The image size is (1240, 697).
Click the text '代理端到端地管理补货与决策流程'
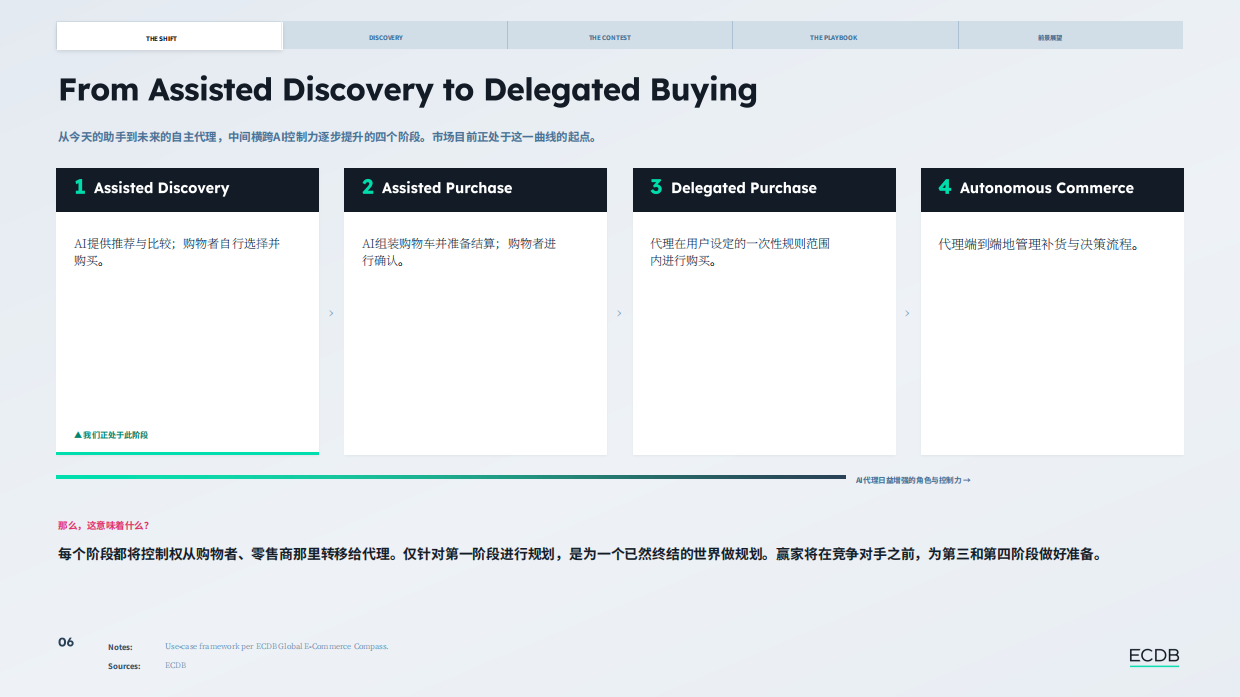[1038, 243]
